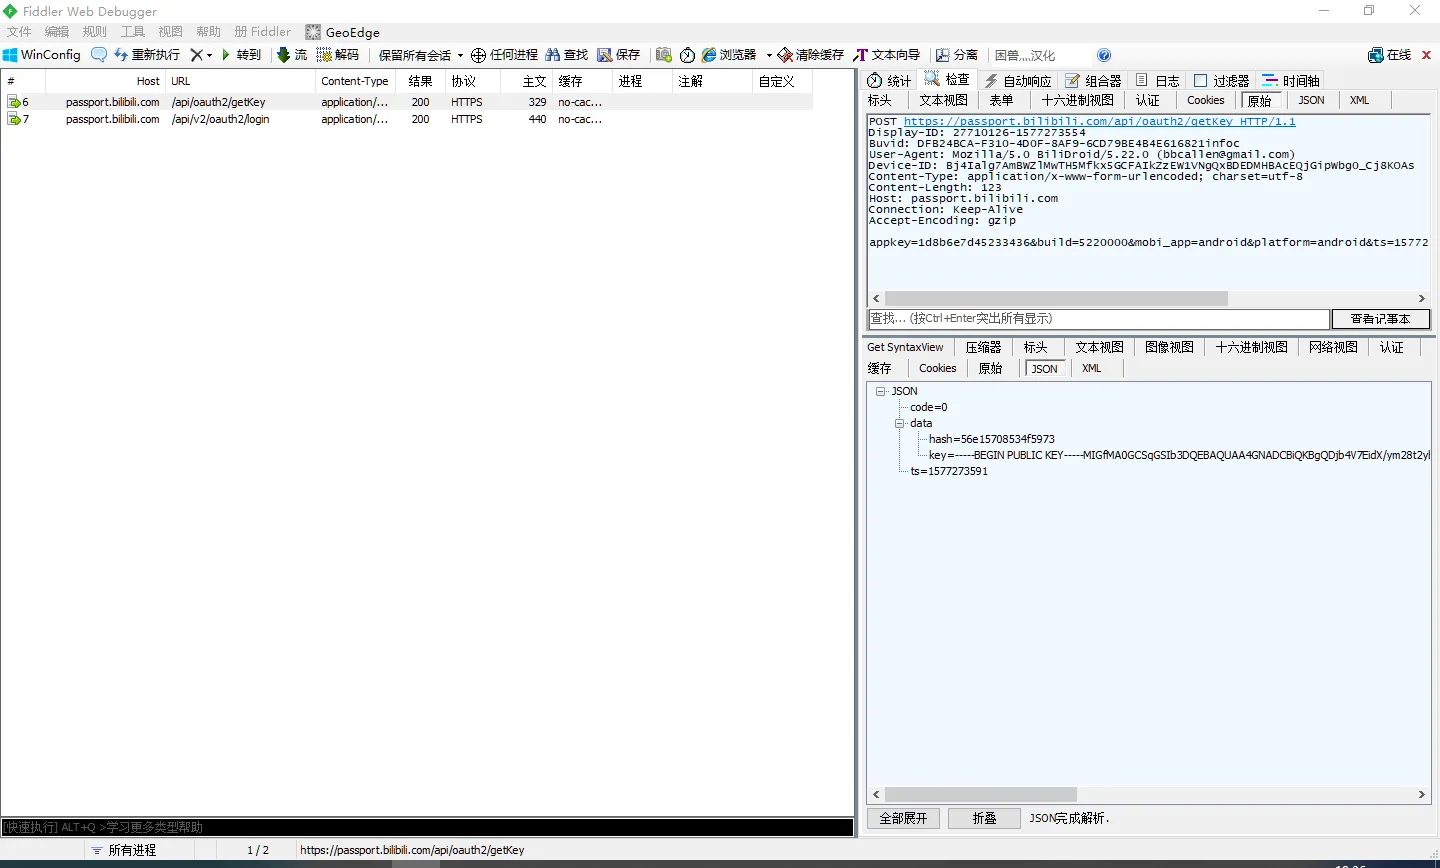This screenshot has height=868, width=1440.
Task: Toggle the 流 stream mode button
Action: [x=292, y=55]
